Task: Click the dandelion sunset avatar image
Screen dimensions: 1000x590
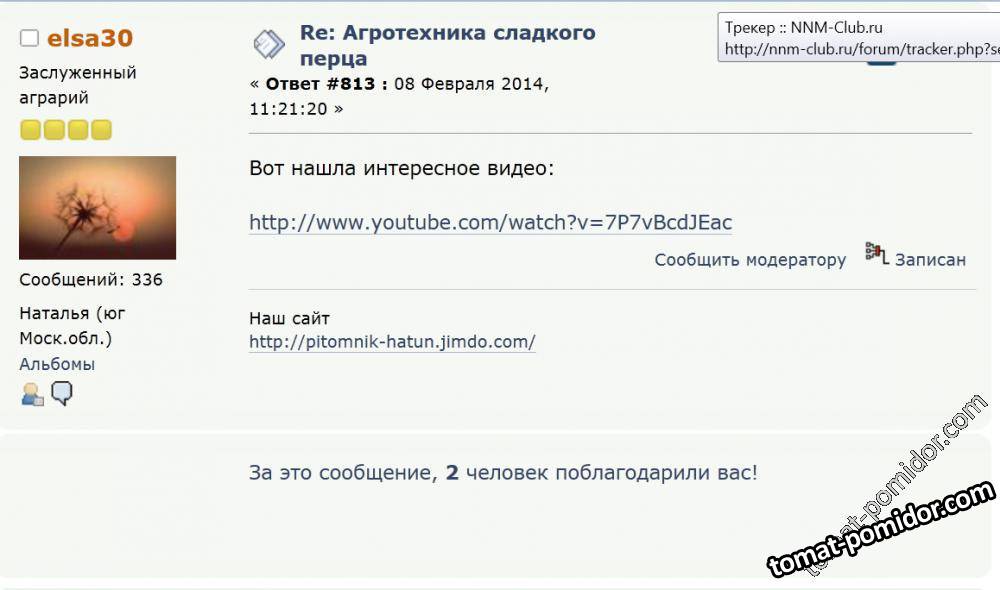Action: click(98, 207)
